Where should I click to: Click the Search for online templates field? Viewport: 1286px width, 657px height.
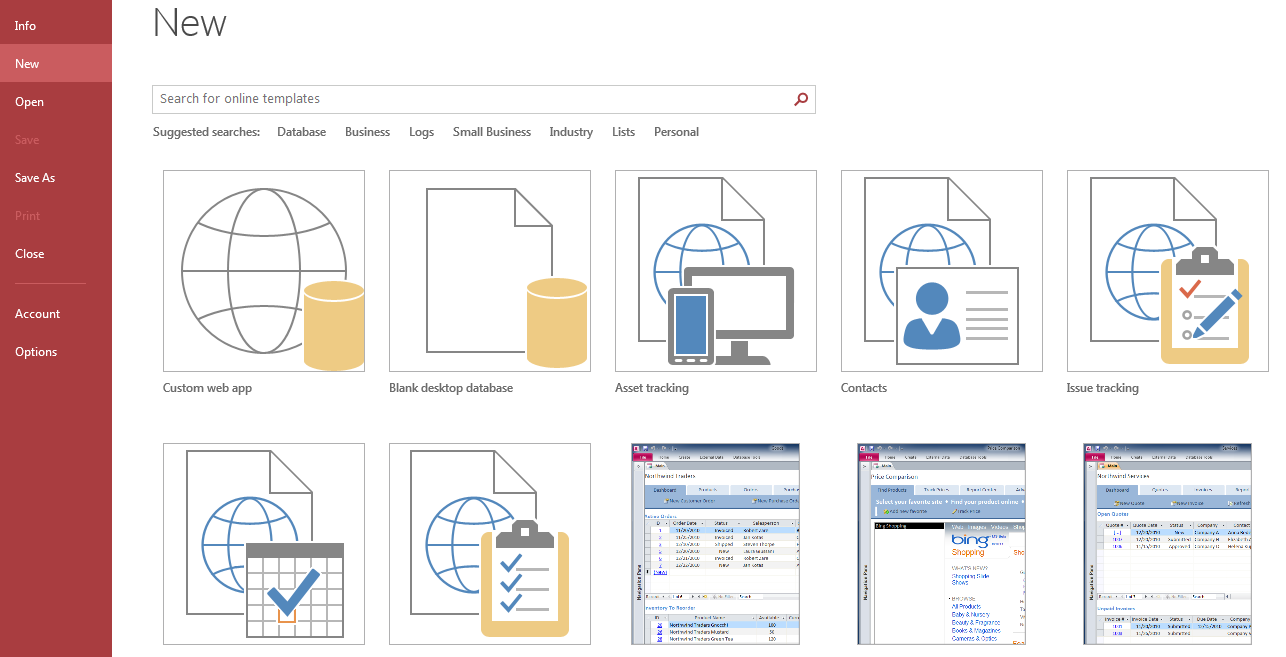tap(470, 99)
